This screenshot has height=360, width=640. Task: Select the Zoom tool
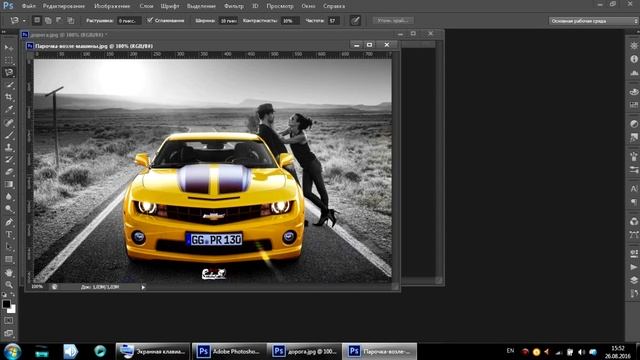coord(9,284)
